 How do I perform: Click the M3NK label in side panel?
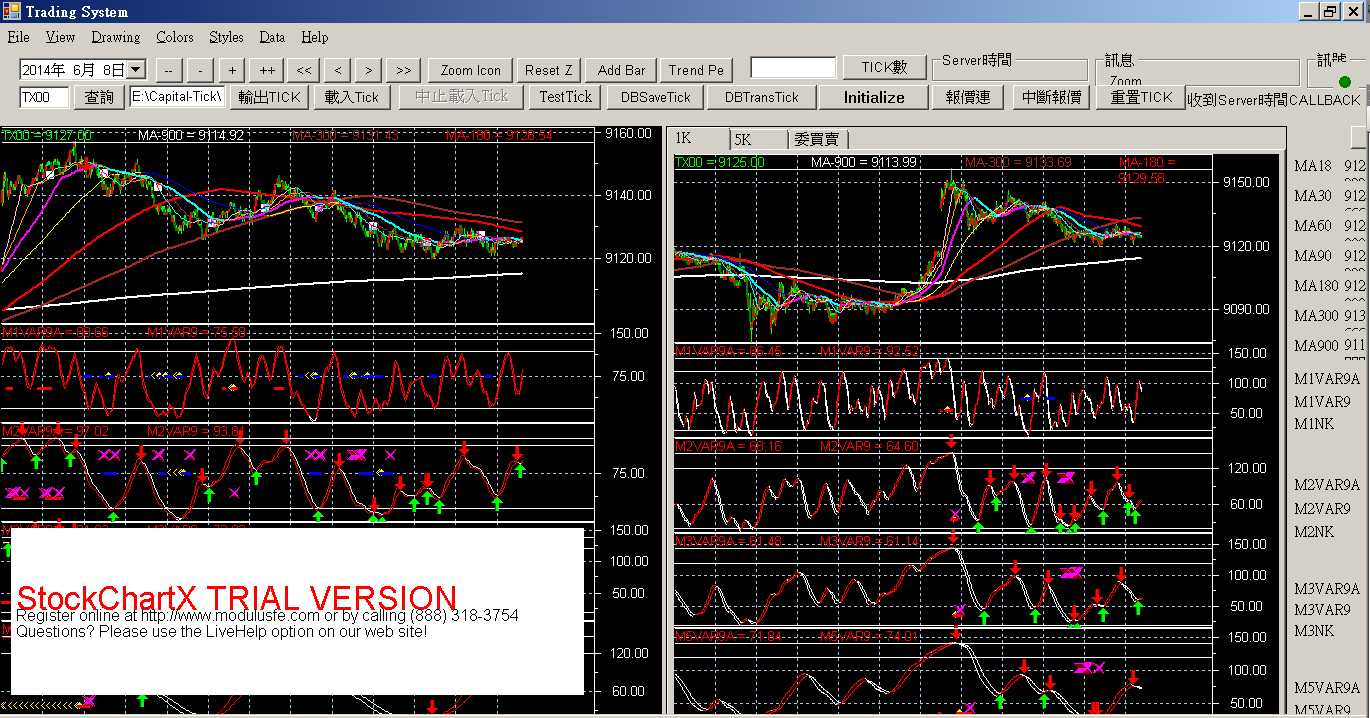click(x=1314, y=630)
